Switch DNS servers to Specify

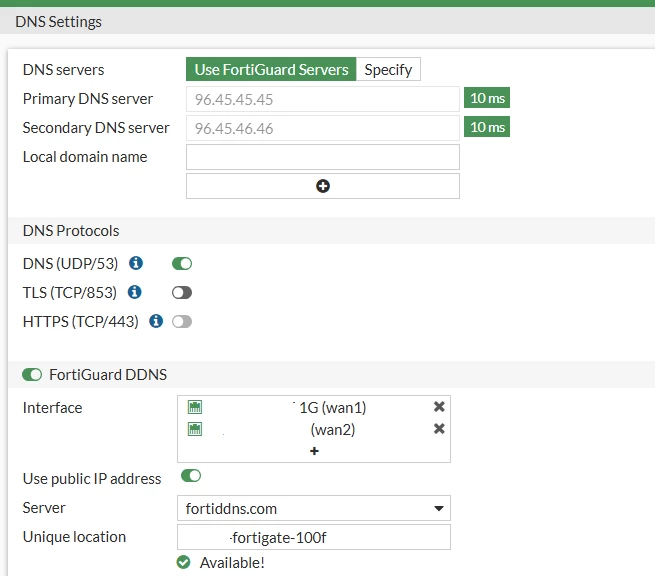point(388,69)
